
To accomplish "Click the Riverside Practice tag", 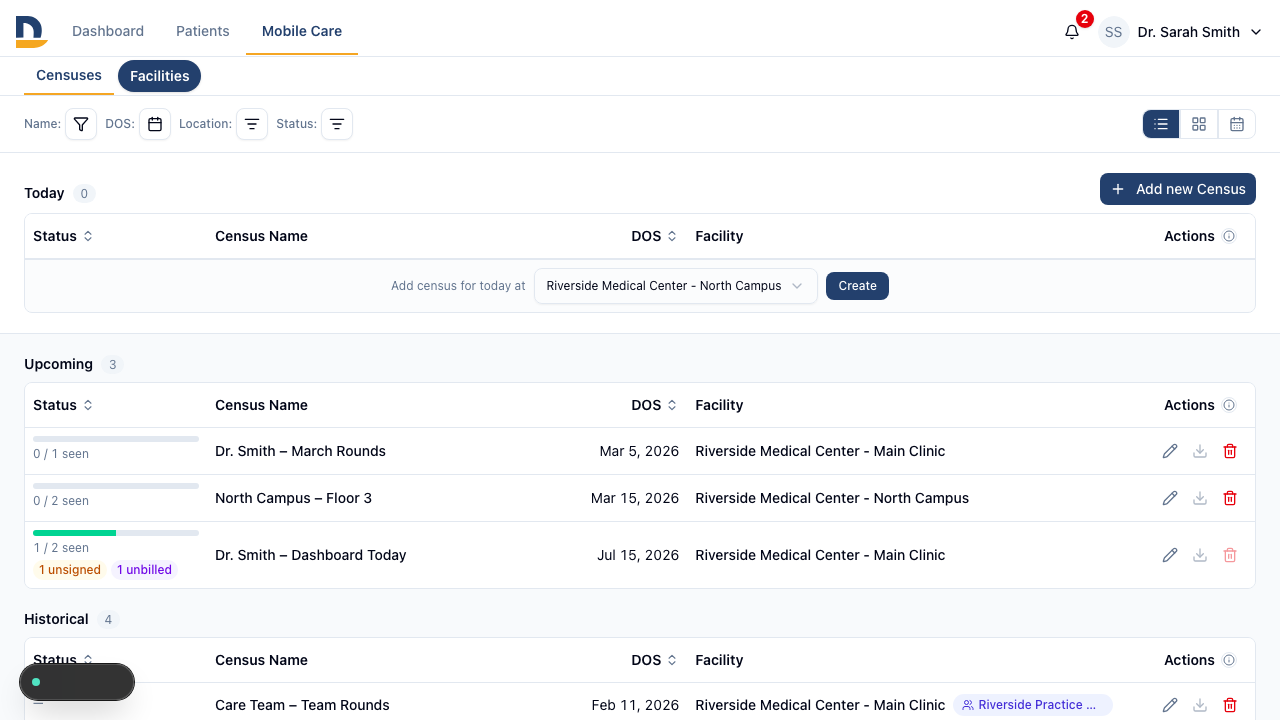I will coord(1033,705).
